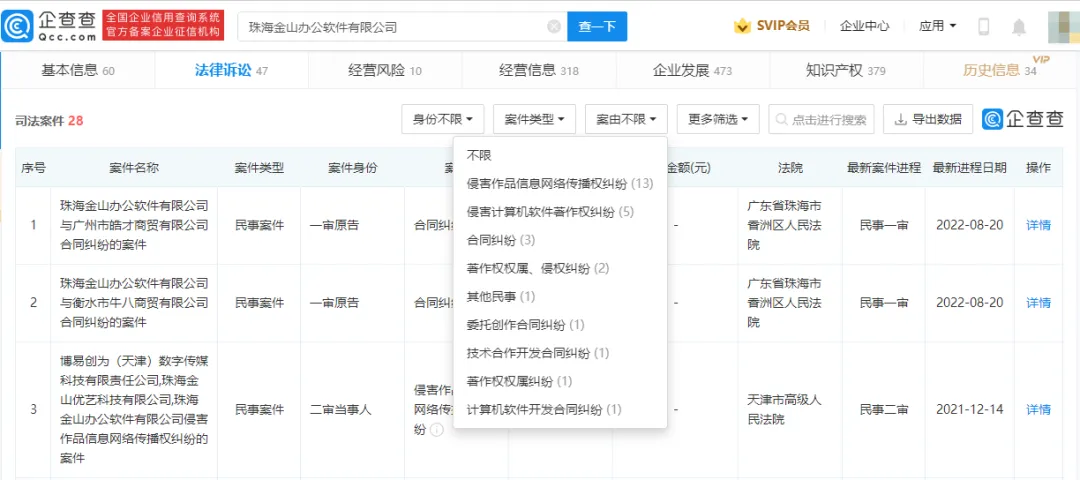Select 技术合作开发合同纠纷 (1) option
Image resolution: width=1080 pixels, height=480 pixels.
[x=560, y=353]
